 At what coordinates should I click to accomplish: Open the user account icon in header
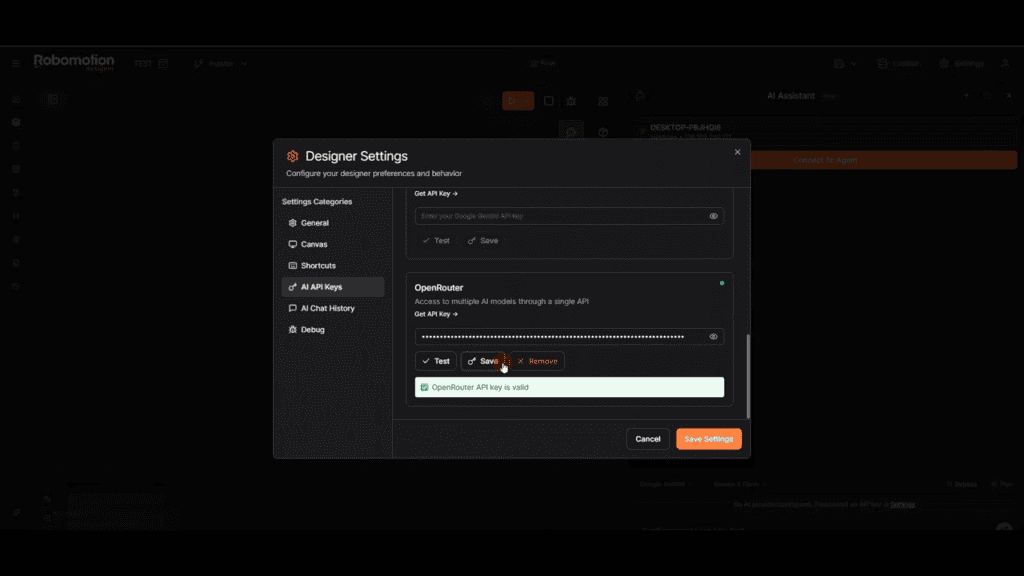pos(1005,63)
